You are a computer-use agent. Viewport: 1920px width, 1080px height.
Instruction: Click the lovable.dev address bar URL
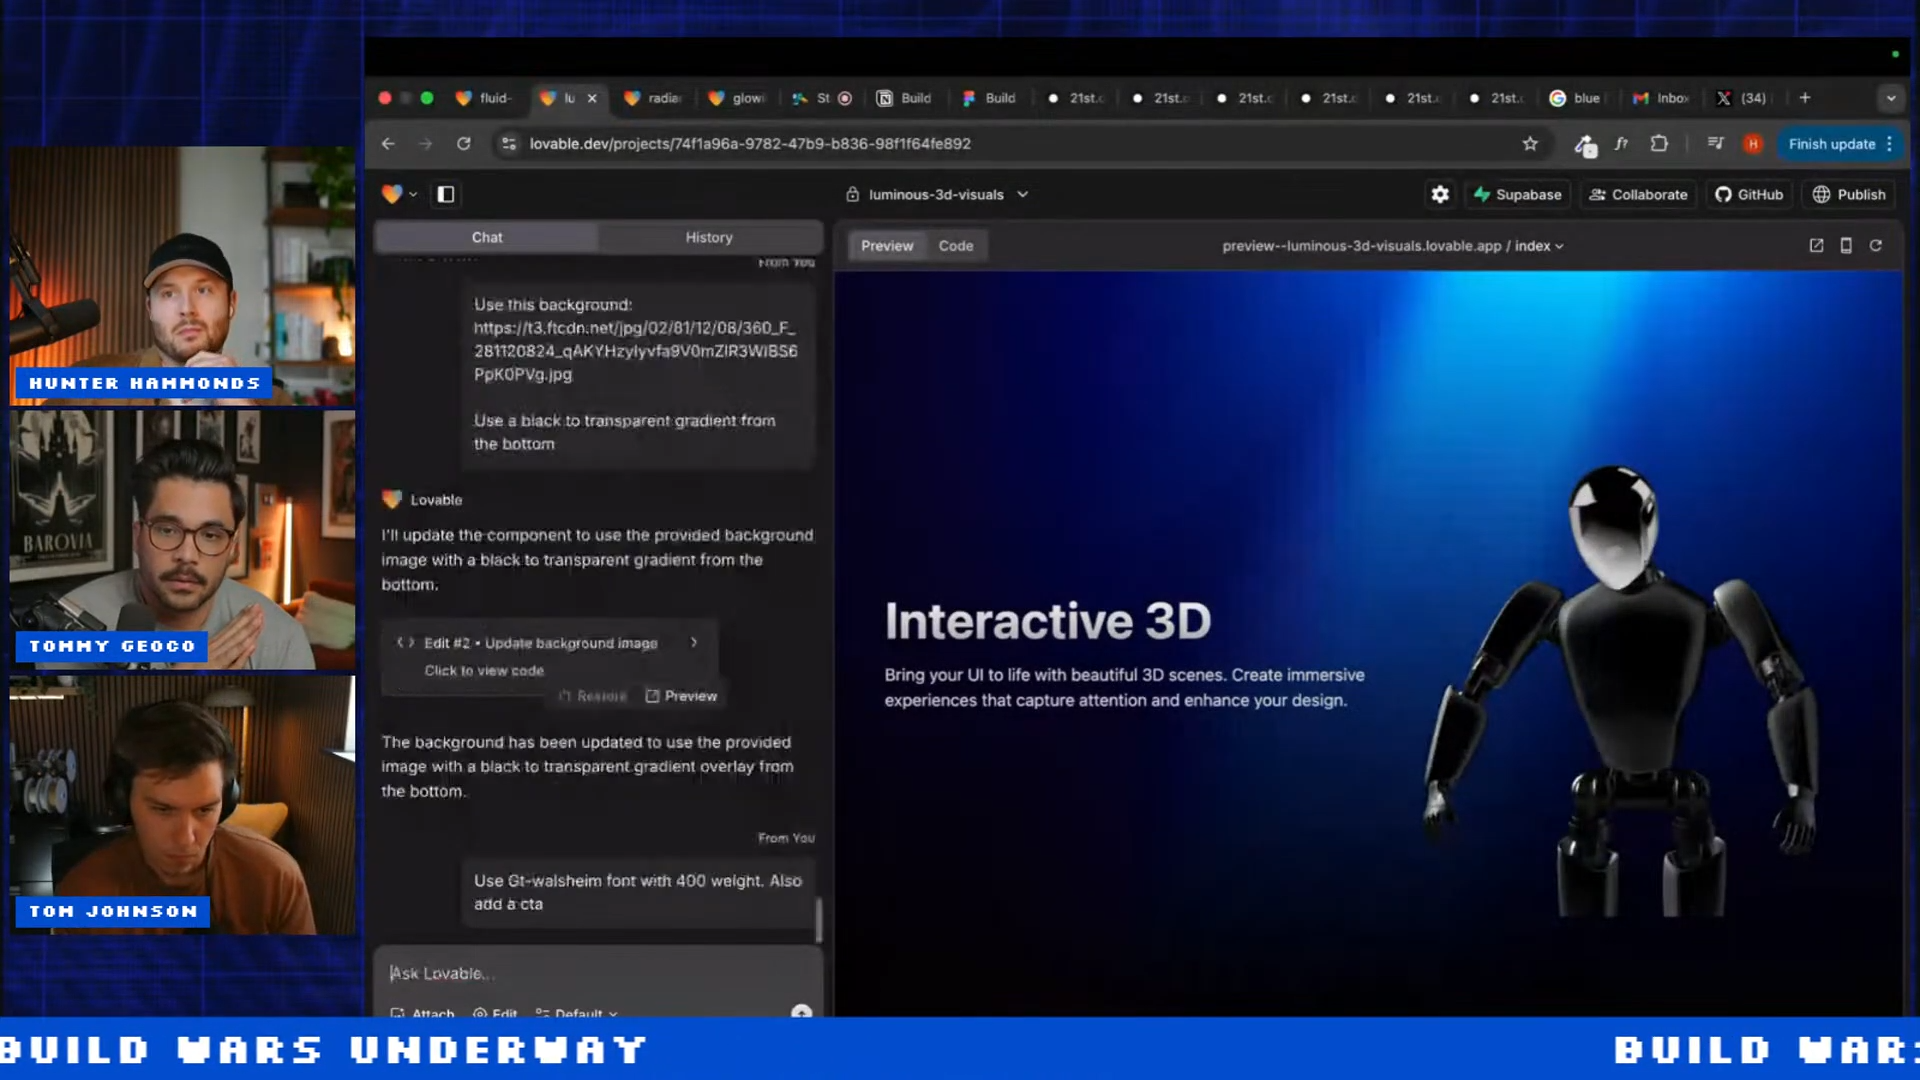coord(750,144)
